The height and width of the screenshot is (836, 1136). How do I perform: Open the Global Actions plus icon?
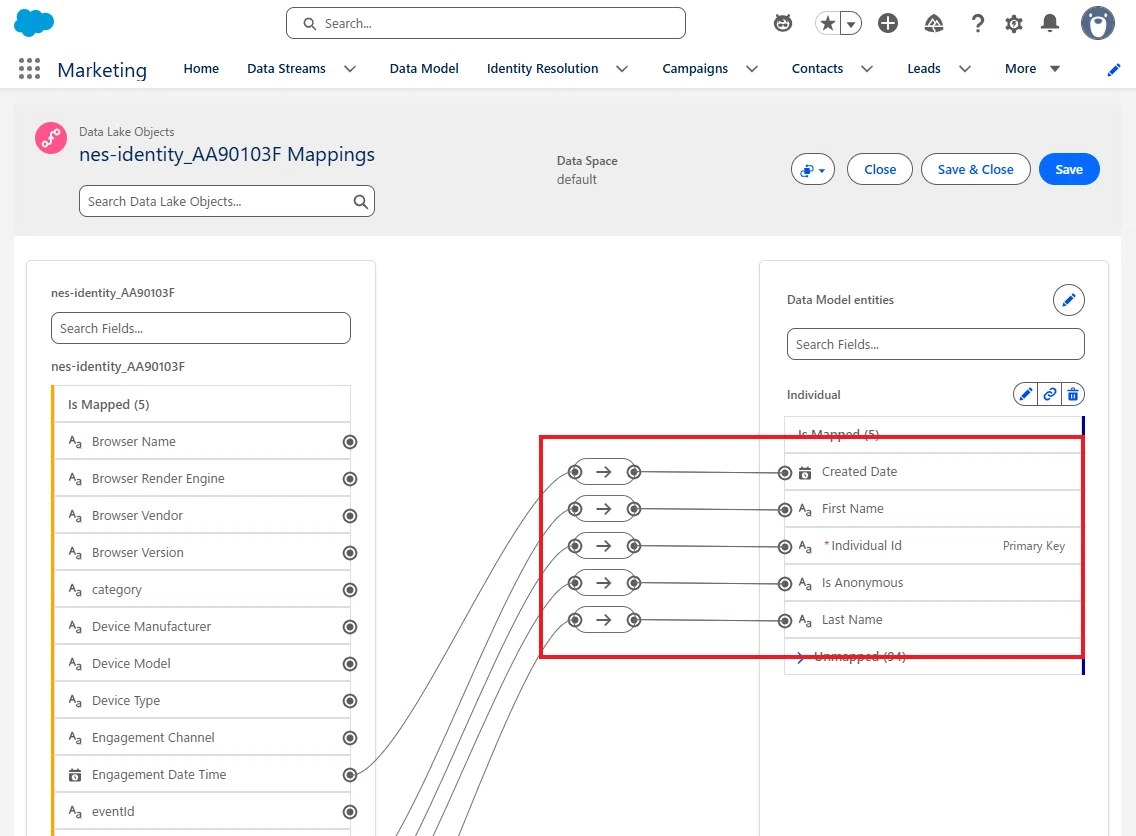tap(888, 23)
